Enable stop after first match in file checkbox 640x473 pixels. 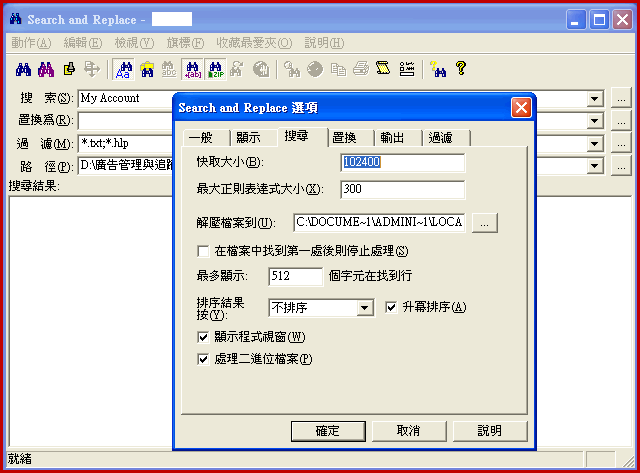(204, 251)
